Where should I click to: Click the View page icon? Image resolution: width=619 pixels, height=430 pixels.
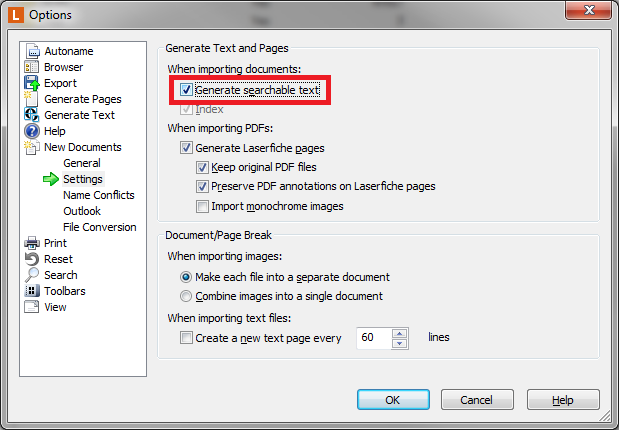(x=32, y=307)
